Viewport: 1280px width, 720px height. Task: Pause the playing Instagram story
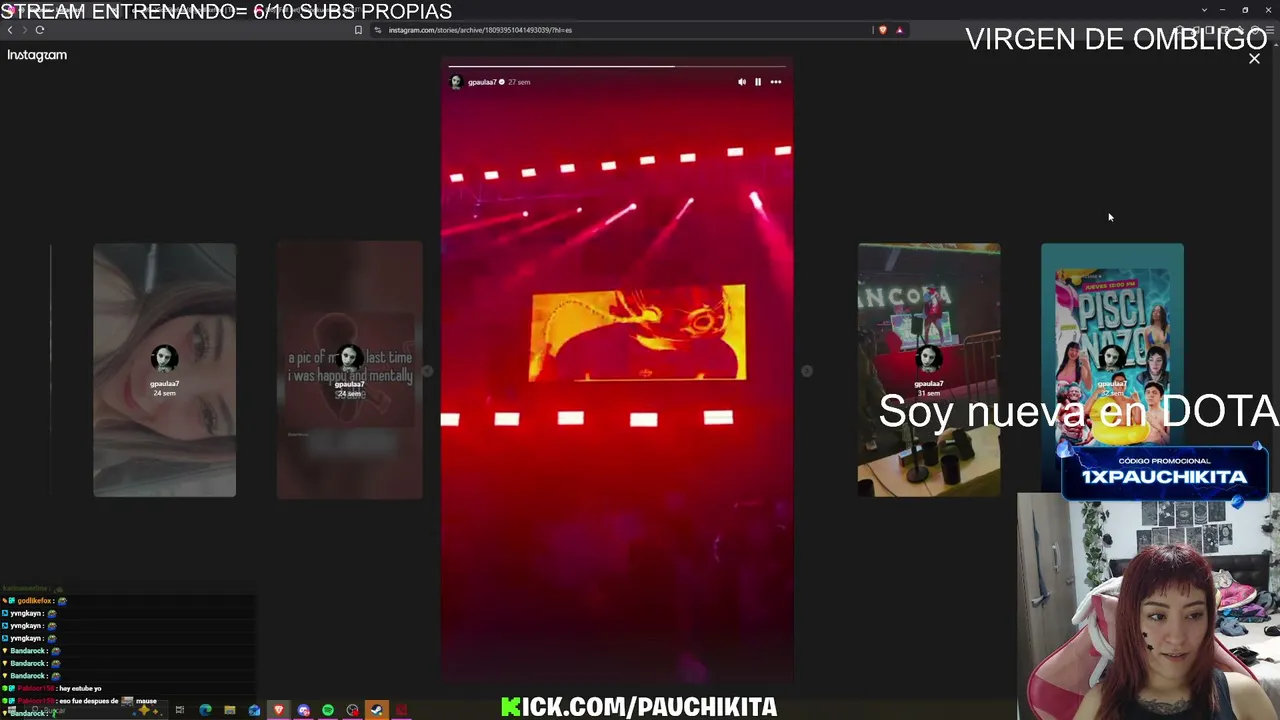[x=758, y=82]
